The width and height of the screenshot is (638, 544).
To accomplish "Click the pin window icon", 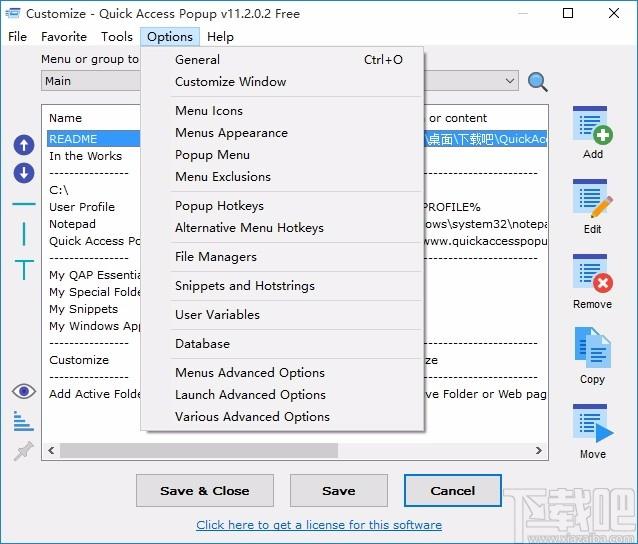I will [23, 451].
